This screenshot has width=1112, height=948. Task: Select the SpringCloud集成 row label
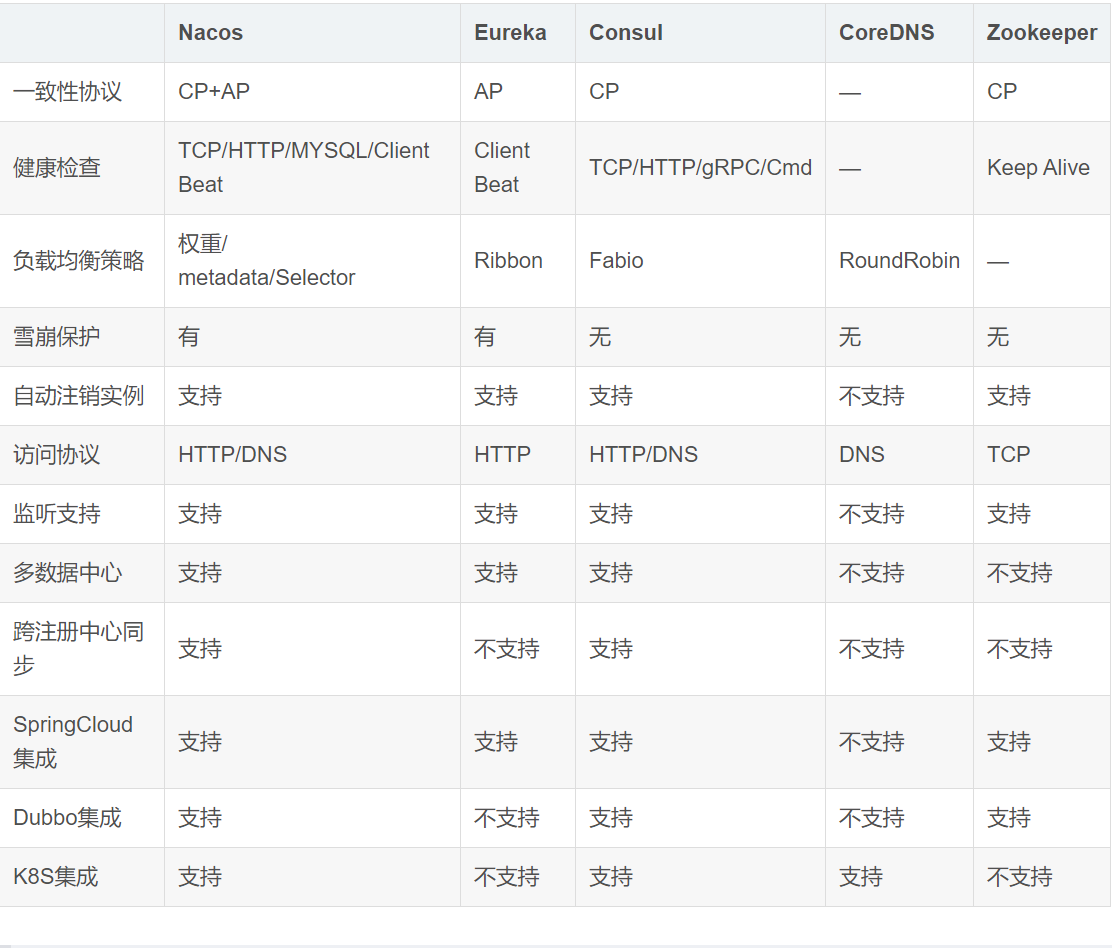(x=73, y=742)
